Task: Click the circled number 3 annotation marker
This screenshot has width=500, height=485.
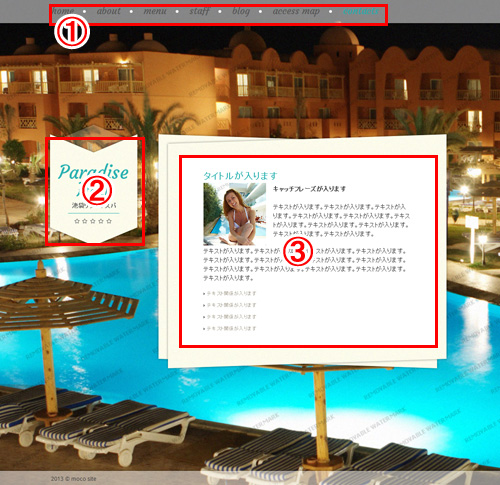Action: 298,252
